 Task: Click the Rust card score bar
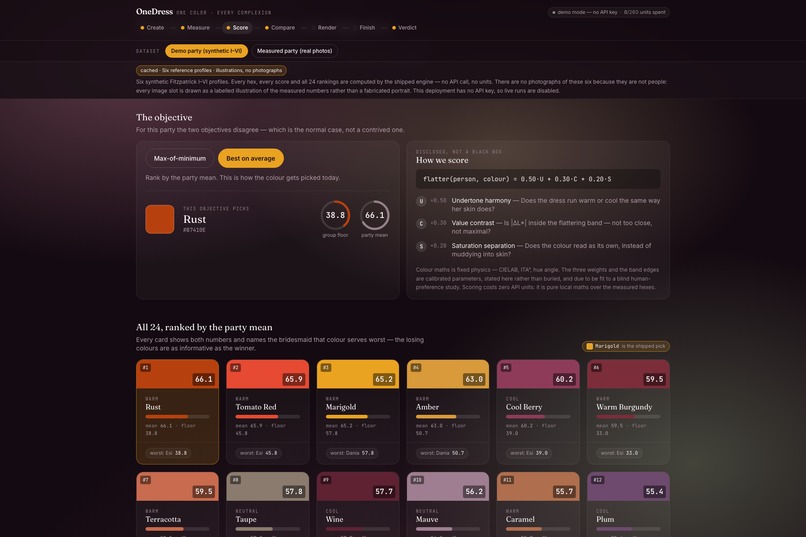[177, 417]
